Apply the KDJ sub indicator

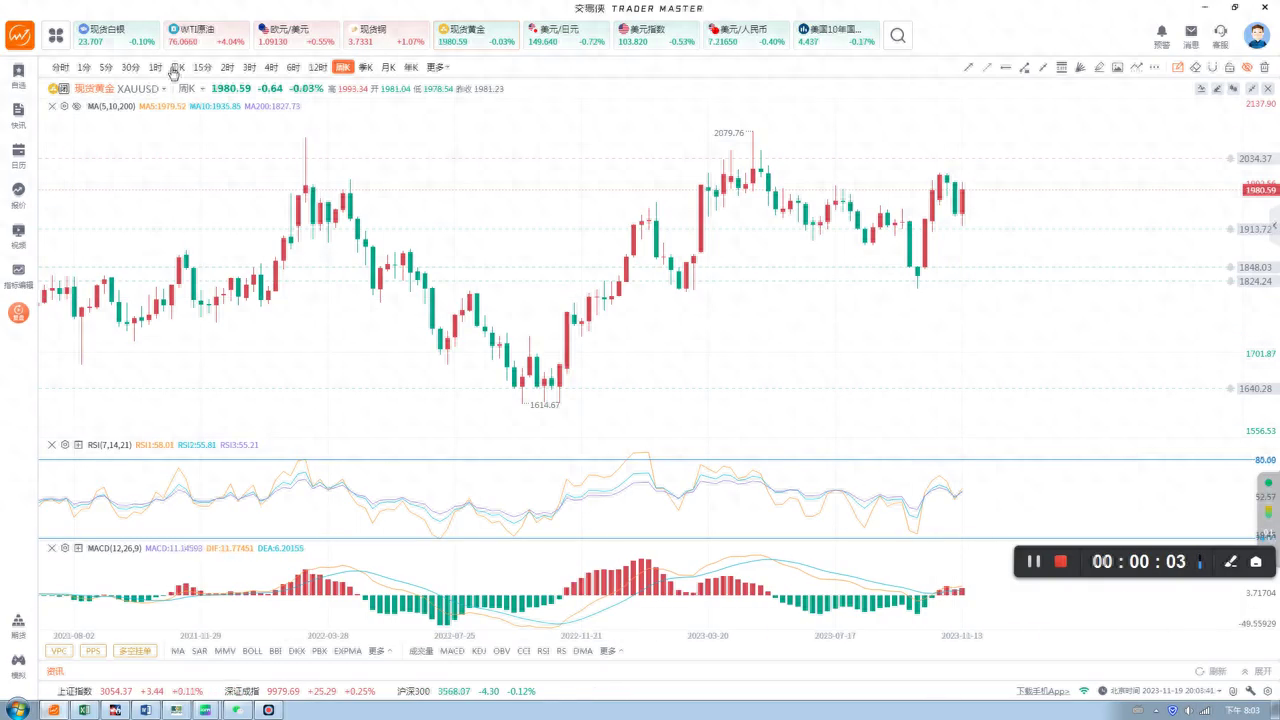[479, 651]
